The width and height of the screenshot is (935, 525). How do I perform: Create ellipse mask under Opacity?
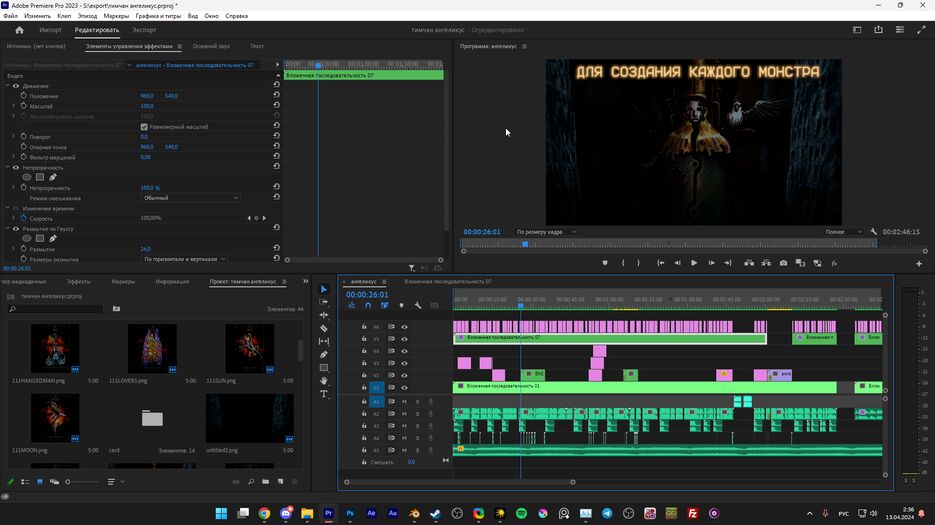(x=27, y=177)
